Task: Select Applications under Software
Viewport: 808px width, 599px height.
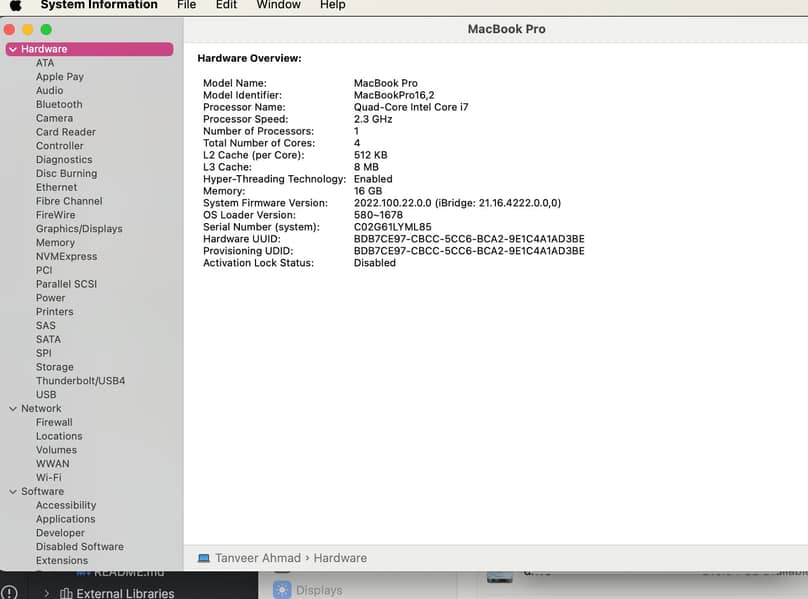Action: (x=65, y=519)
